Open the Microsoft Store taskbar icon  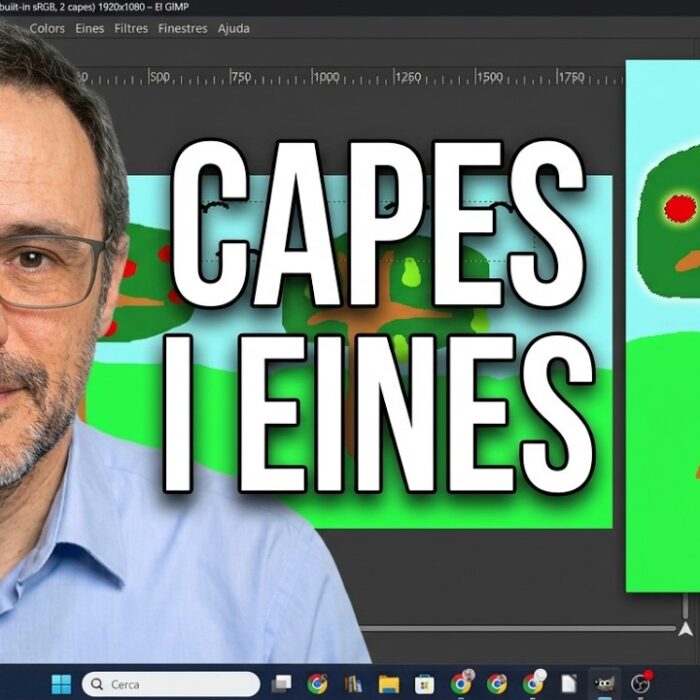pyautogui.click(x=425, y=684)
